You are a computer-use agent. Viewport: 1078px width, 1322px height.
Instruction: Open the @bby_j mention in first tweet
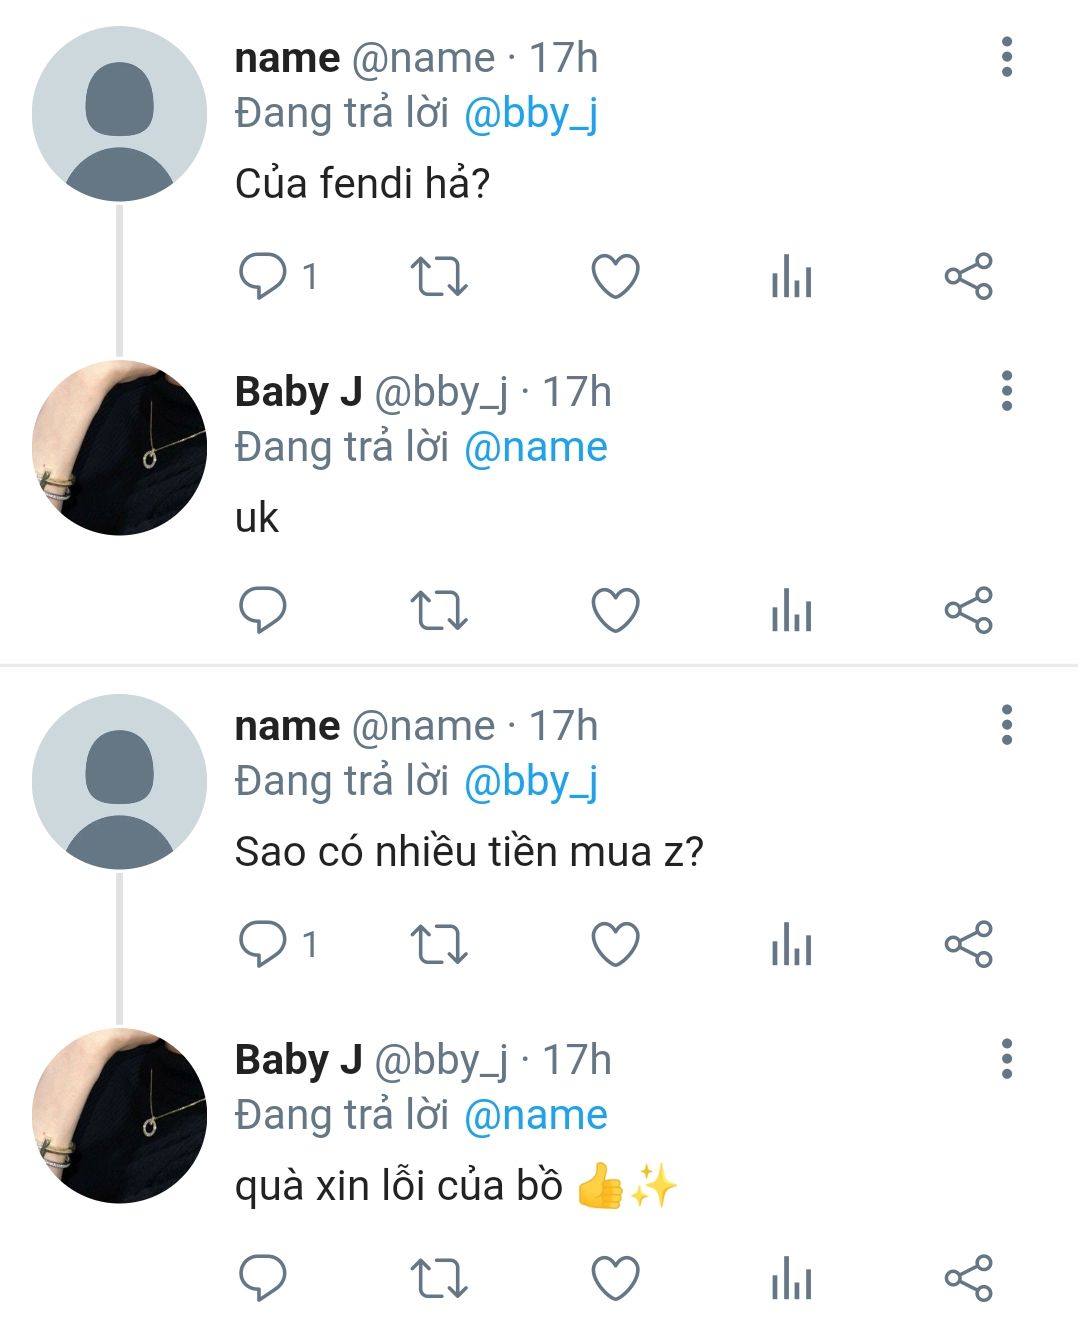click(x=531, y=114)
